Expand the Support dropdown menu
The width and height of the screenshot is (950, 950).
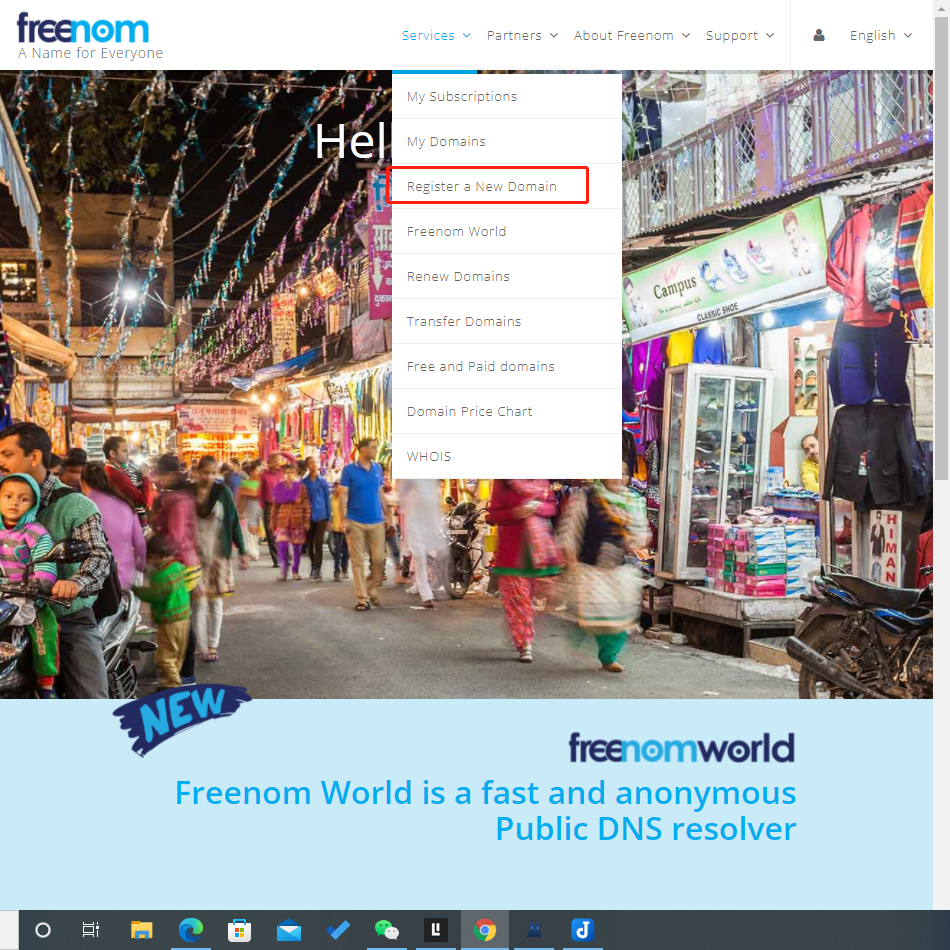pos(740,35)
